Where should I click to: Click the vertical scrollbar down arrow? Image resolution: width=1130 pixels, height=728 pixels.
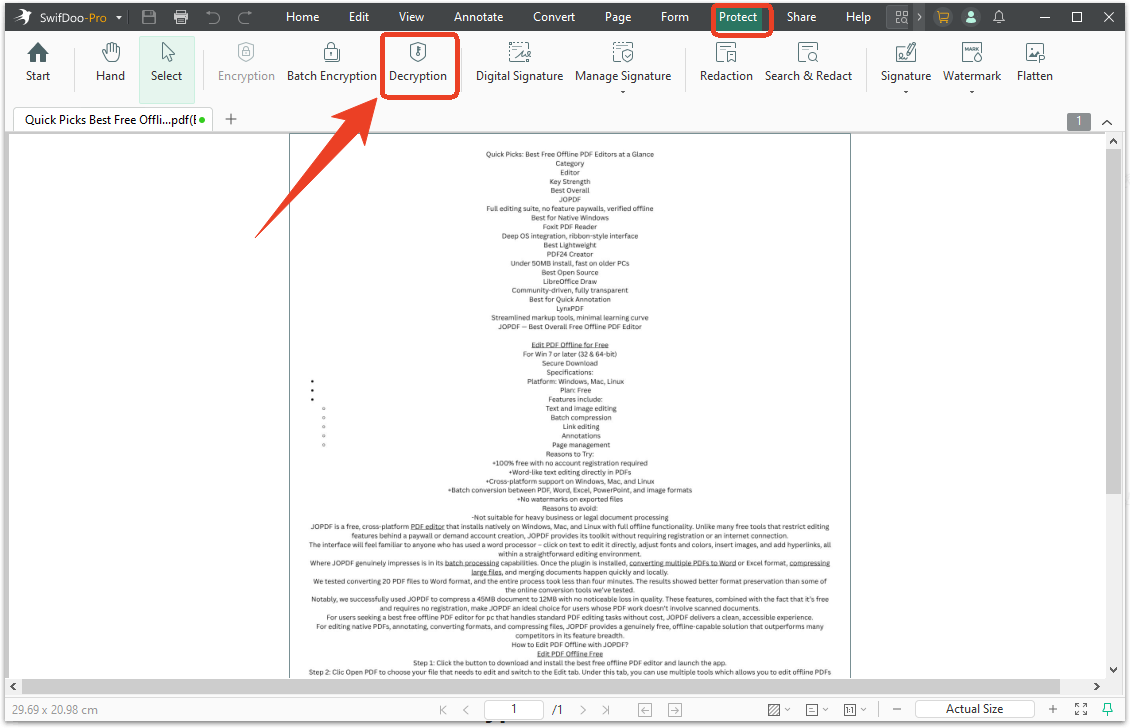click(x=1113, y=670)
